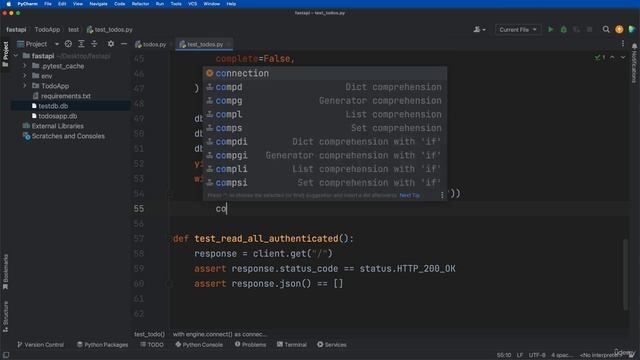The width and height of the screenshot is (640, 360).
Task: Click the editor vertical scrollbar
Action: 626,274
